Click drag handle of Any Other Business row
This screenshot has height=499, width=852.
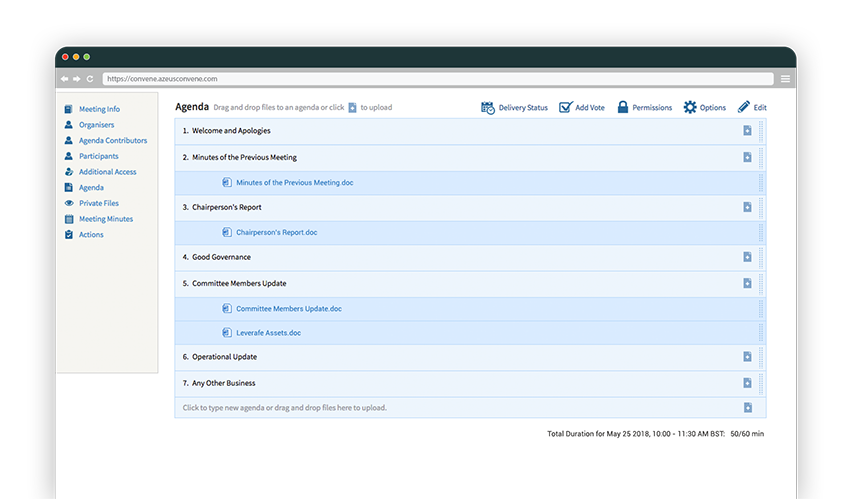tap(761, 384)
